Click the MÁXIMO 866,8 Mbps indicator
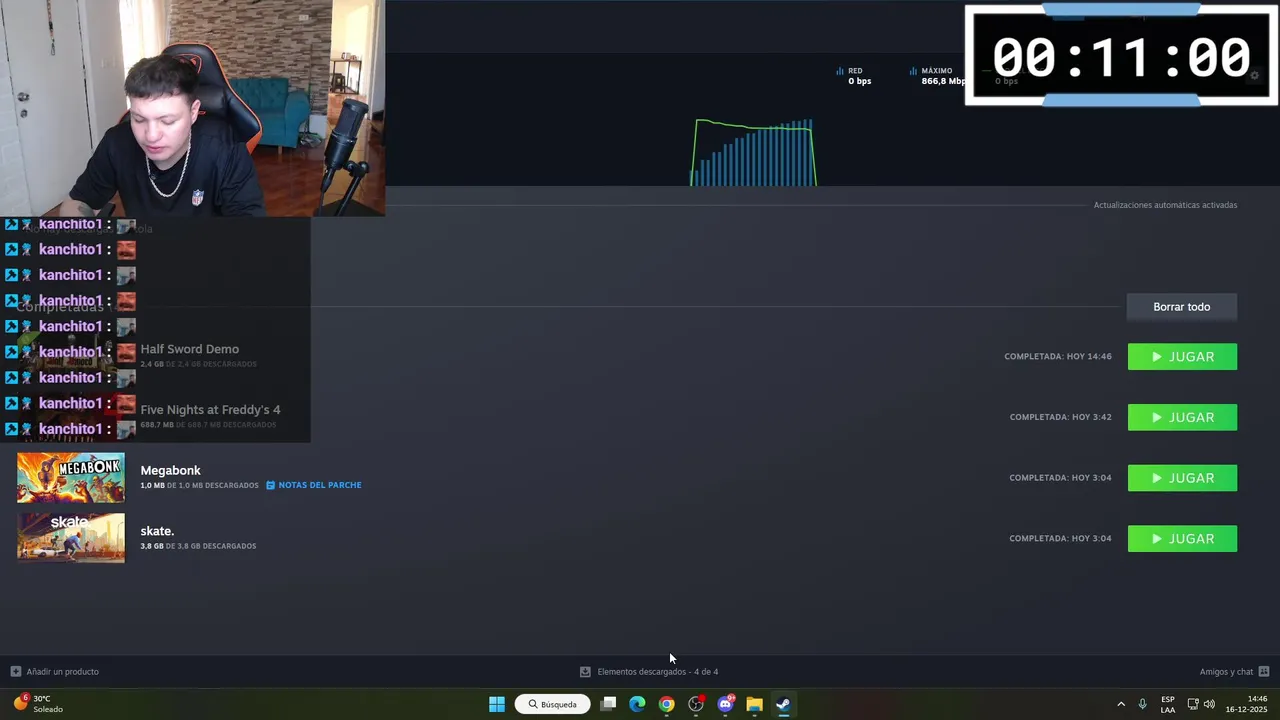 [x=938, y=76]
